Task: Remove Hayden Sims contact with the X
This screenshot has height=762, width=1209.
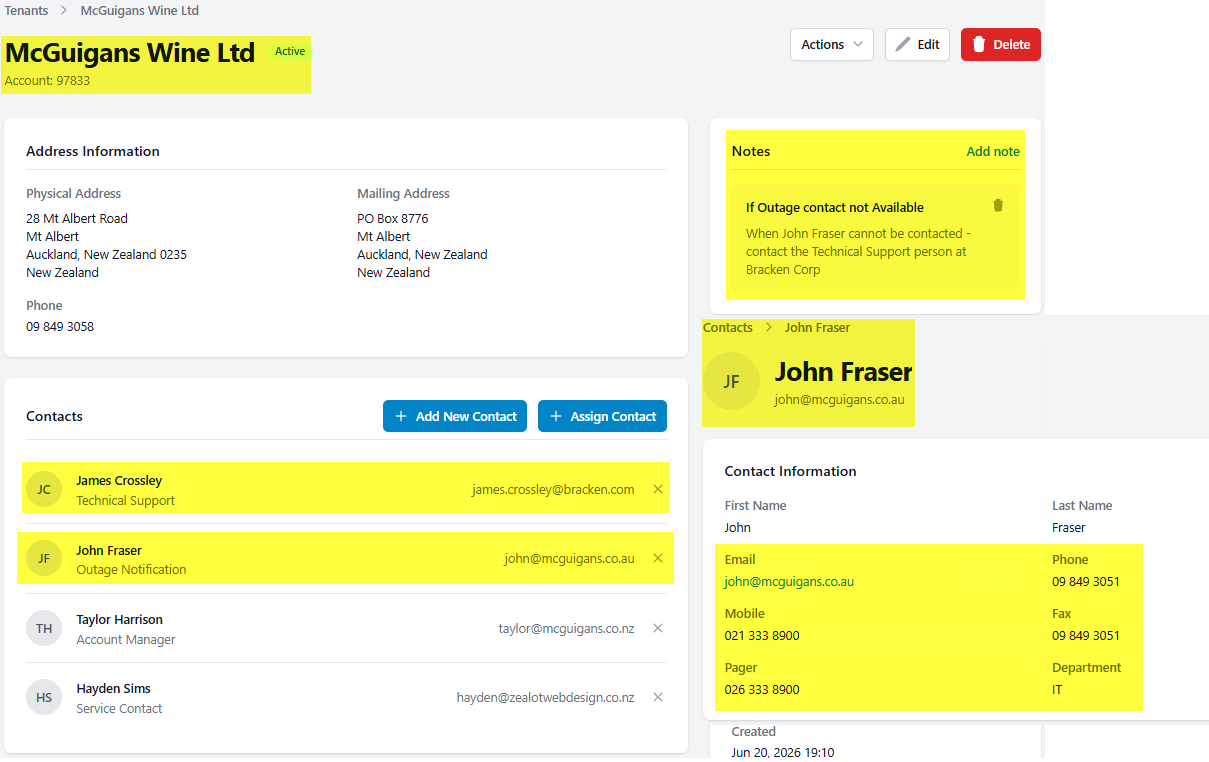Action: (658, 697)
